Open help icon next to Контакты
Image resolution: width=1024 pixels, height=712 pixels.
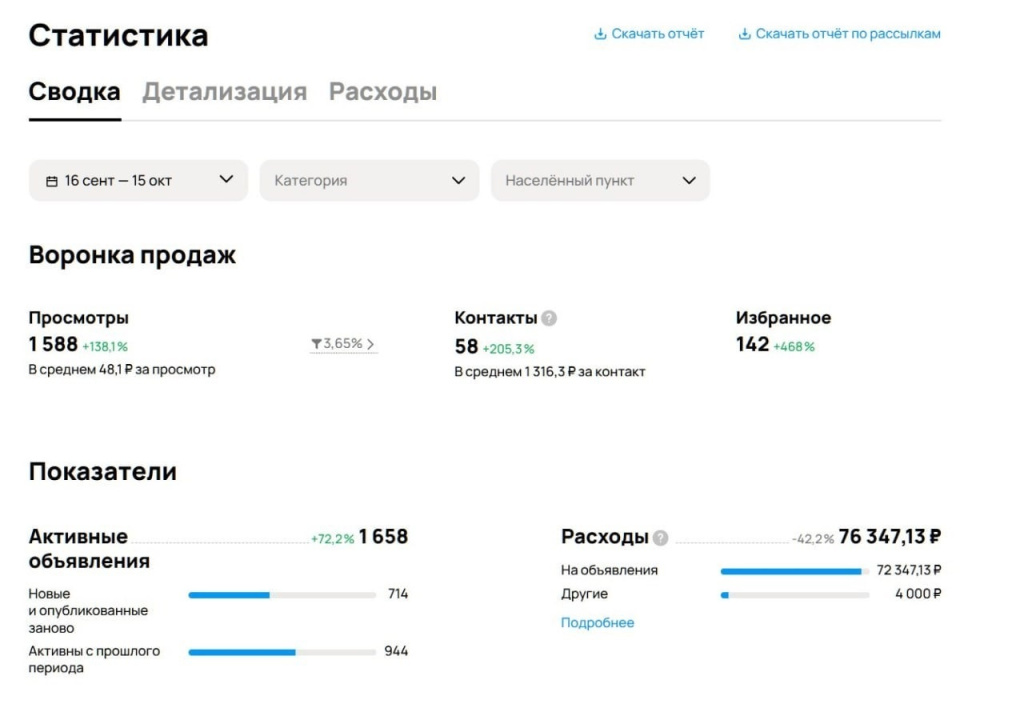click(x=549, y=318)
